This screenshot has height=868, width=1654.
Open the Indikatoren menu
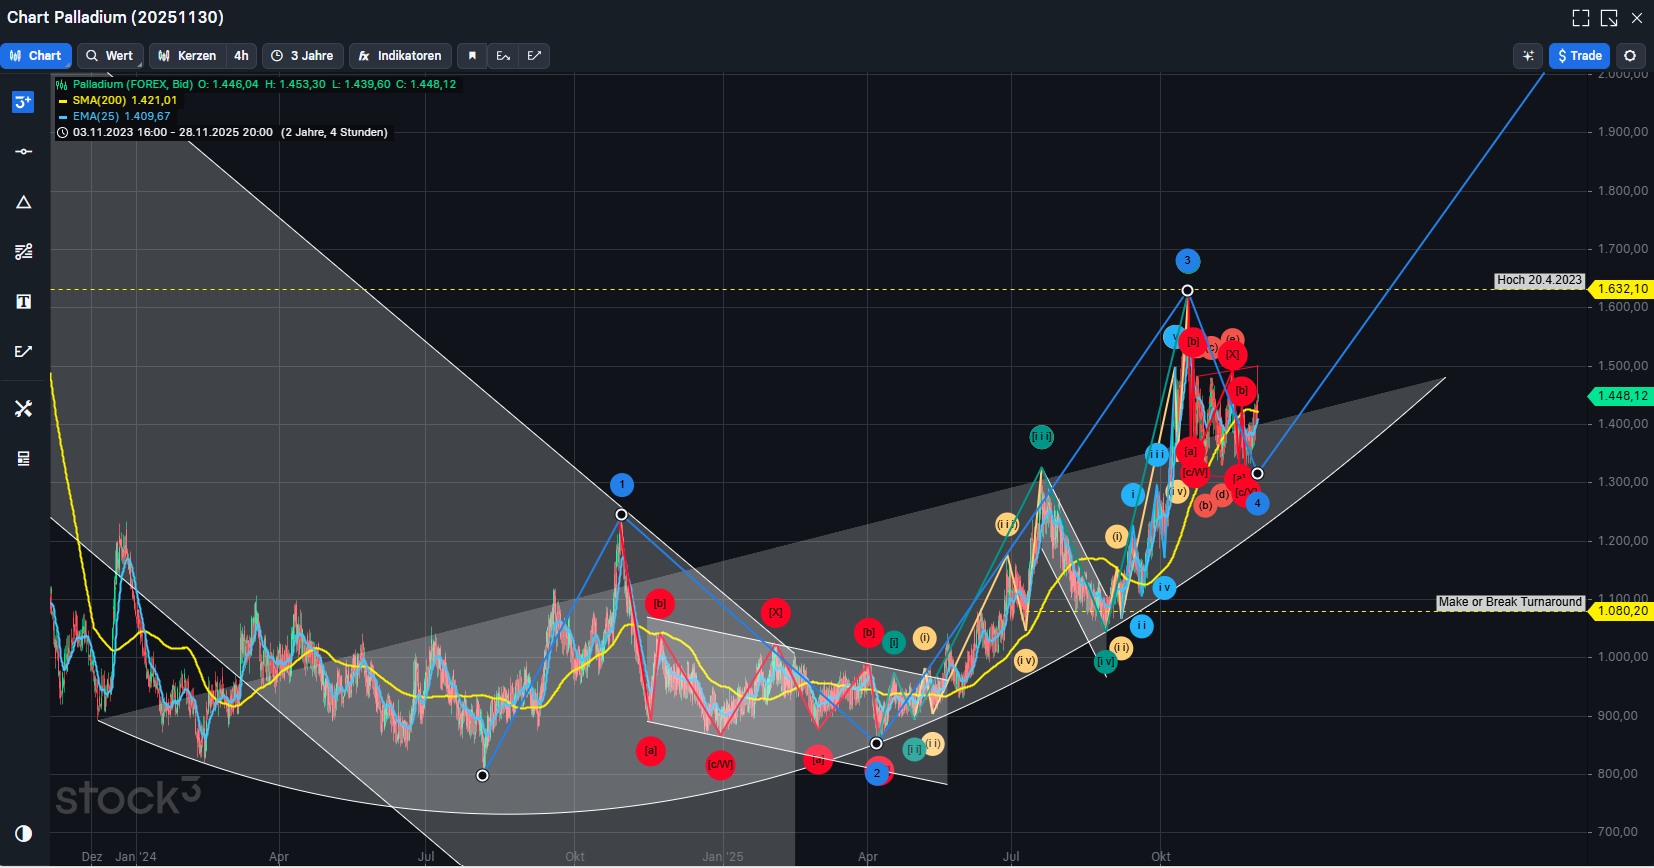[x=400, y=56]
